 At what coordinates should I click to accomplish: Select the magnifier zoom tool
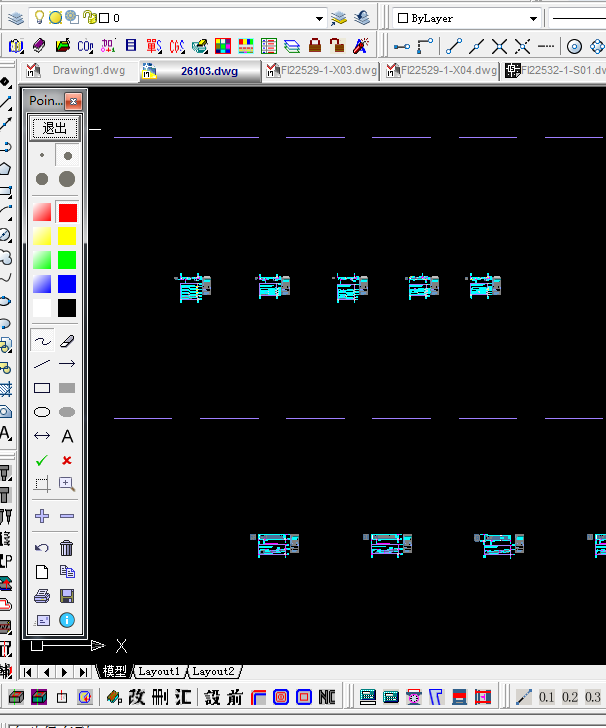tap(67, 484)
